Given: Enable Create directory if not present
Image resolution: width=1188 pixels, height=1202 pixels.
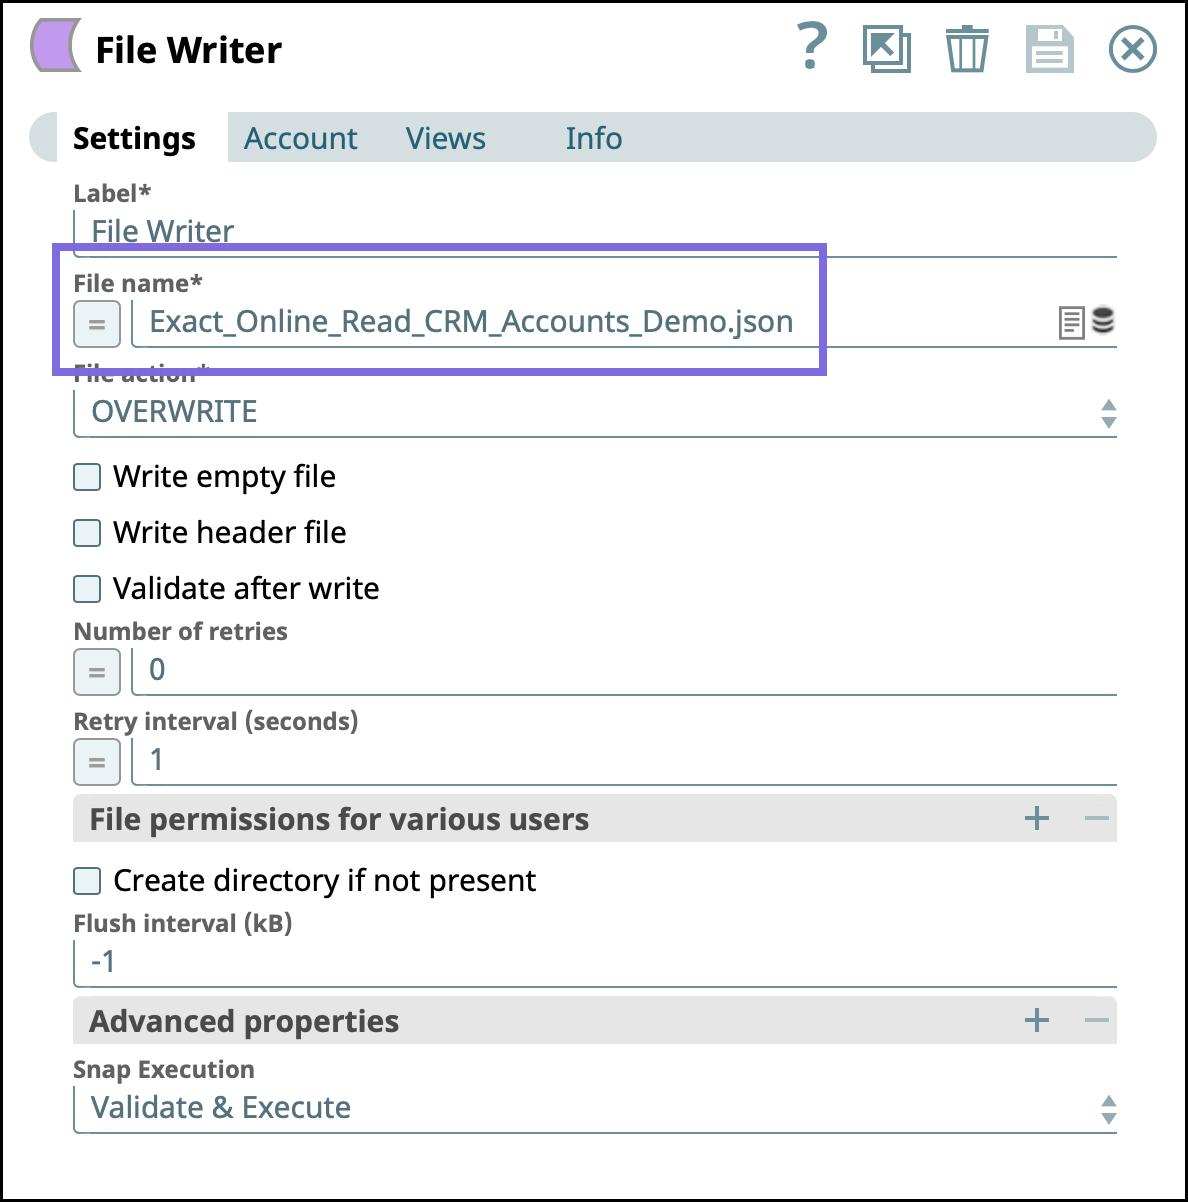Looking at the screenshot, I should tap(88, 881).
